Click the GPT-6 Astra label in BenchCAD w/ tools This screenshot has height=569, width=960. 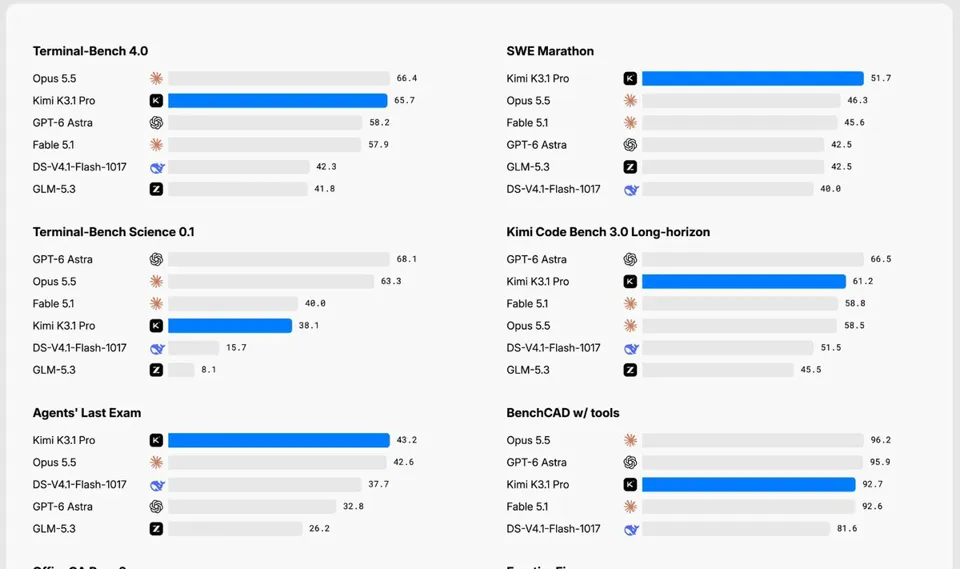click(x=536, y=462)
